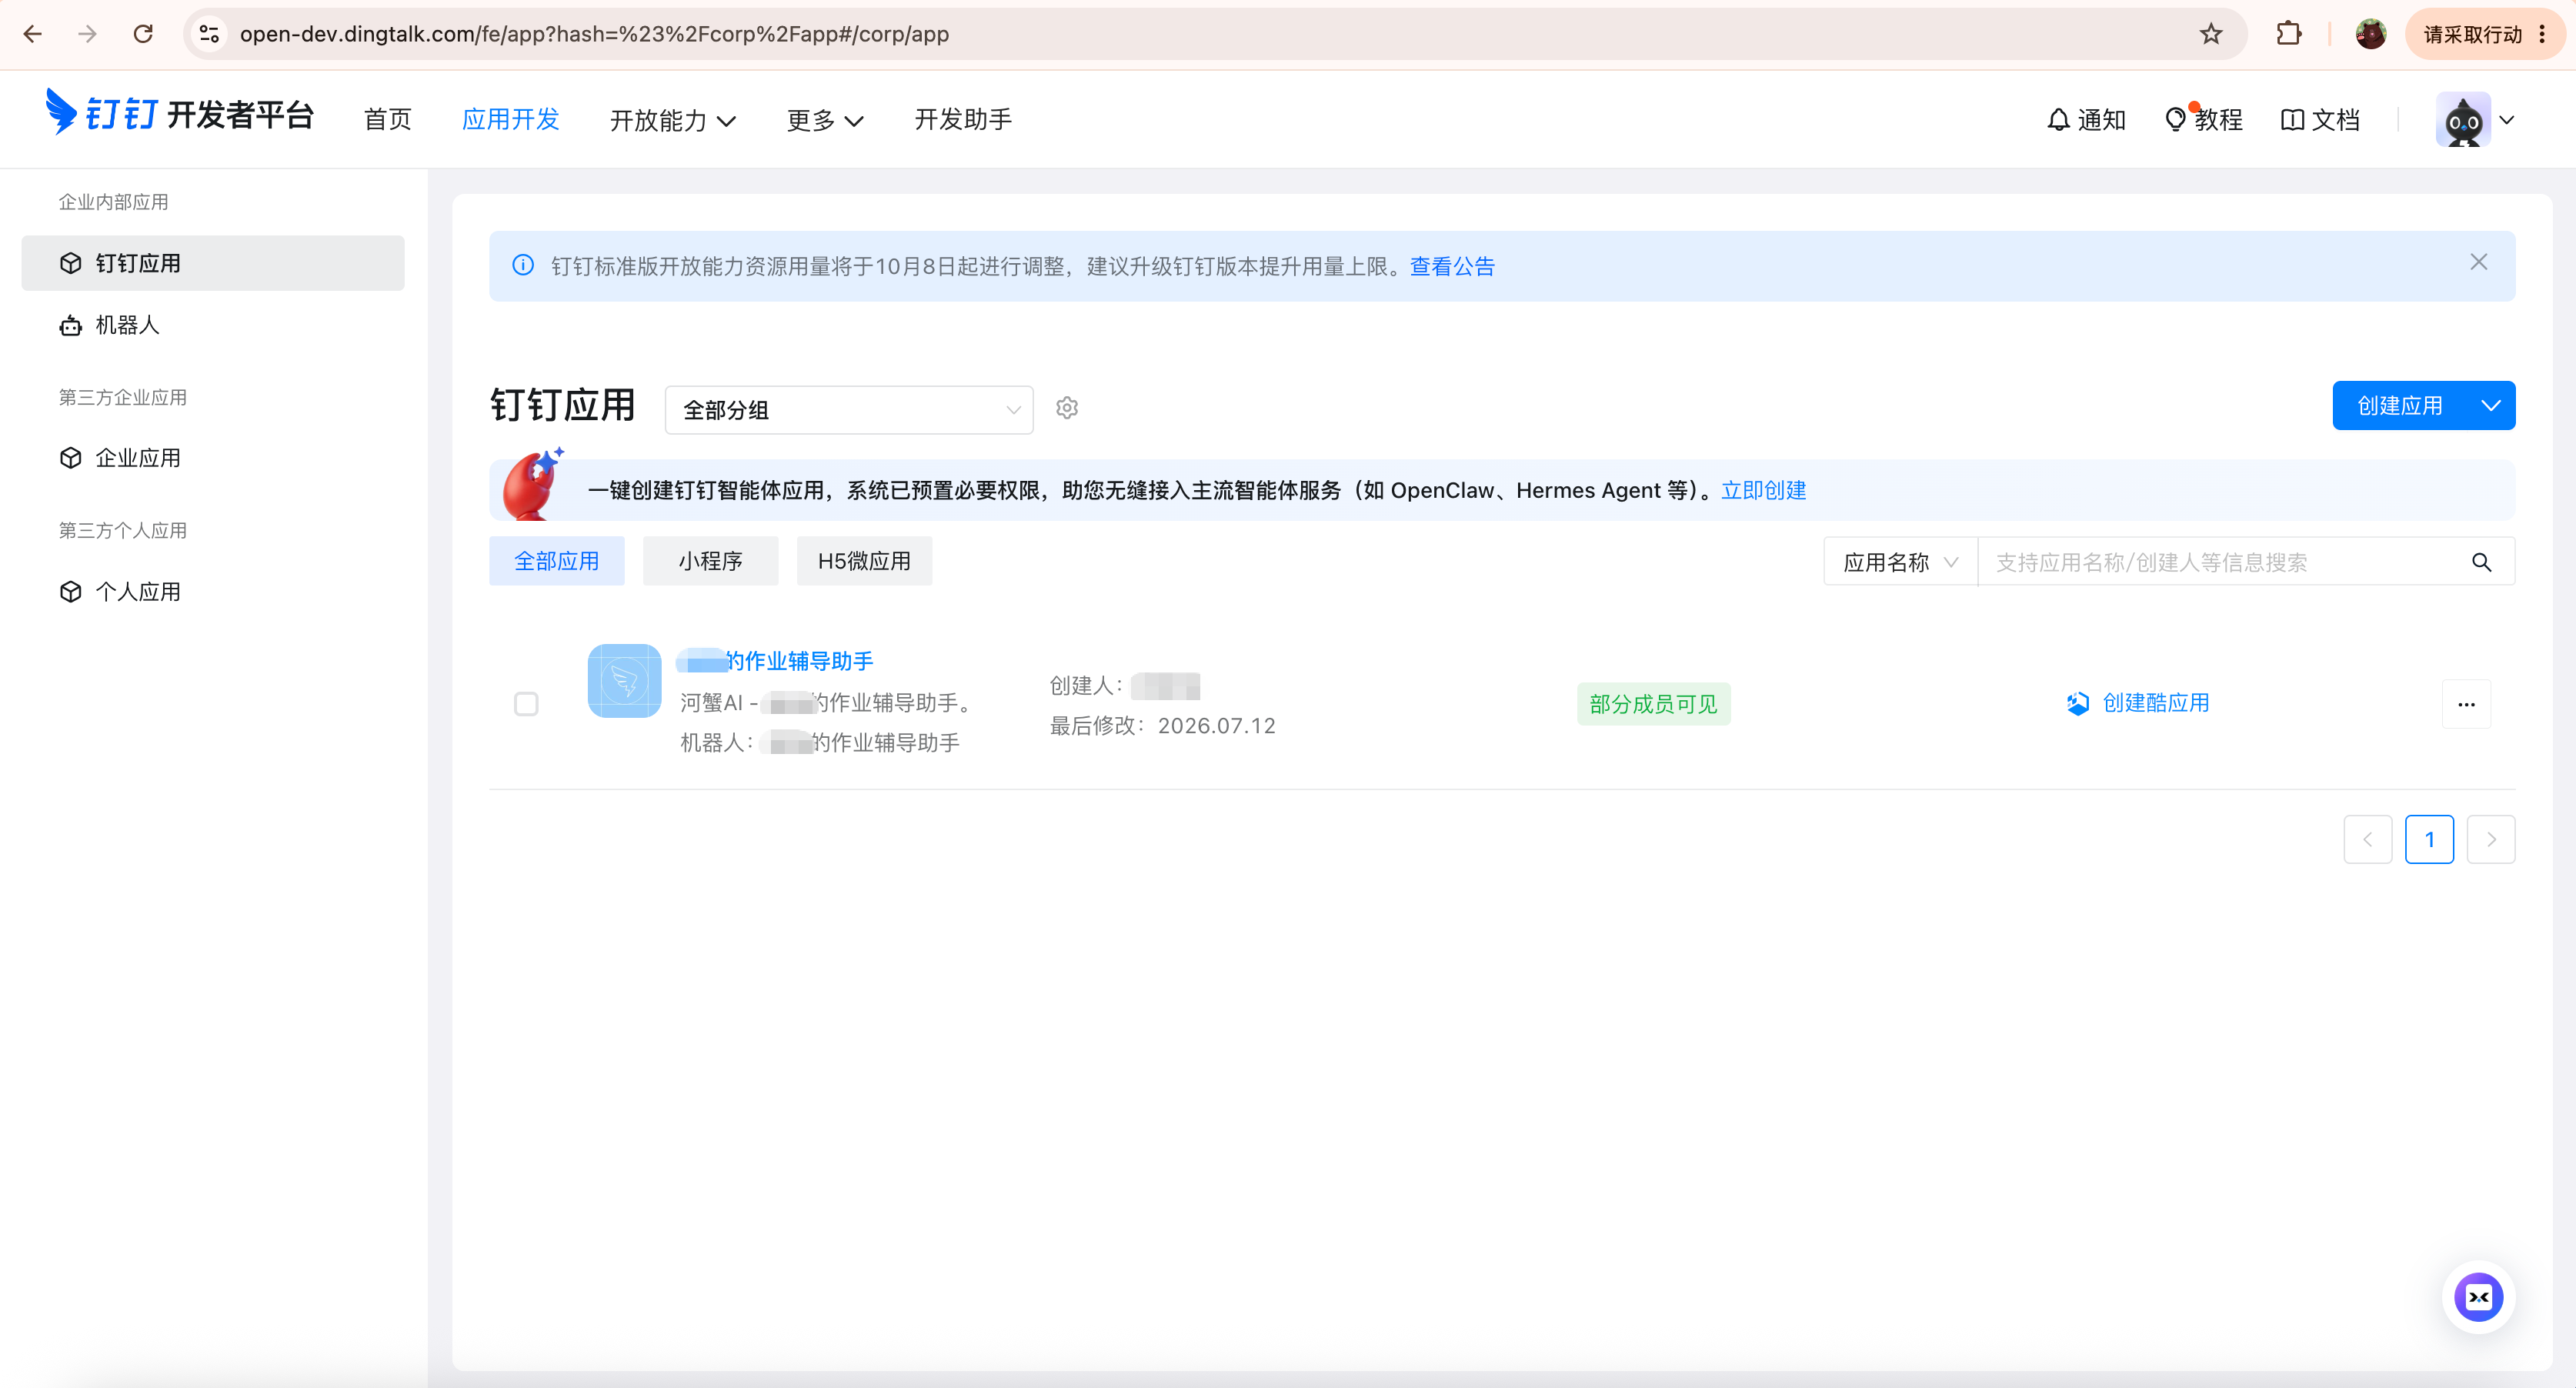Select 钉钉应用 in the sidebar
Screen dimensions: 2576x1388
(x=213, y=263)
